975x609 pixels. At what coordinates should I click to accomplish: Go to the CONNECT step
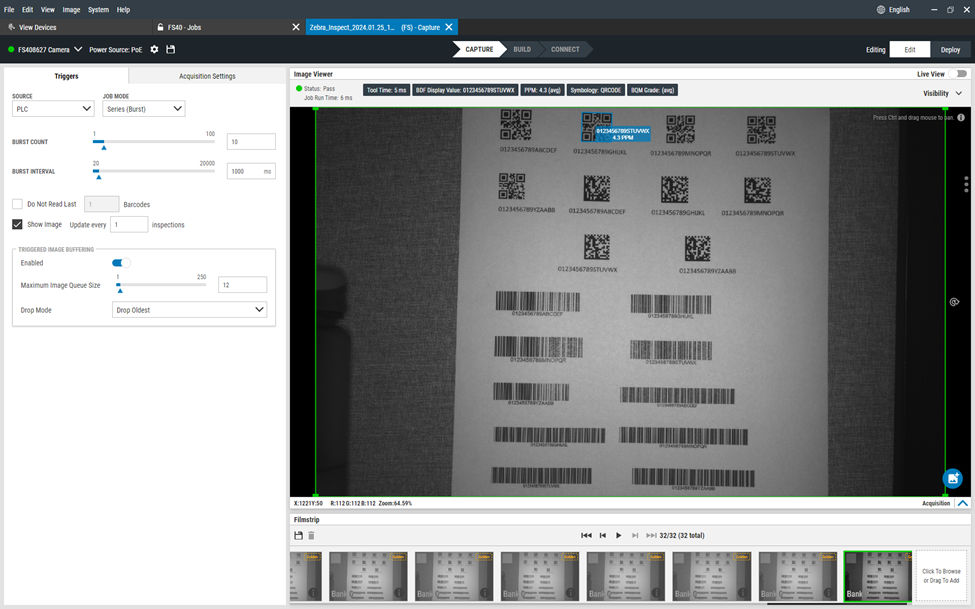pyautogui.click(x=565, y=49)
